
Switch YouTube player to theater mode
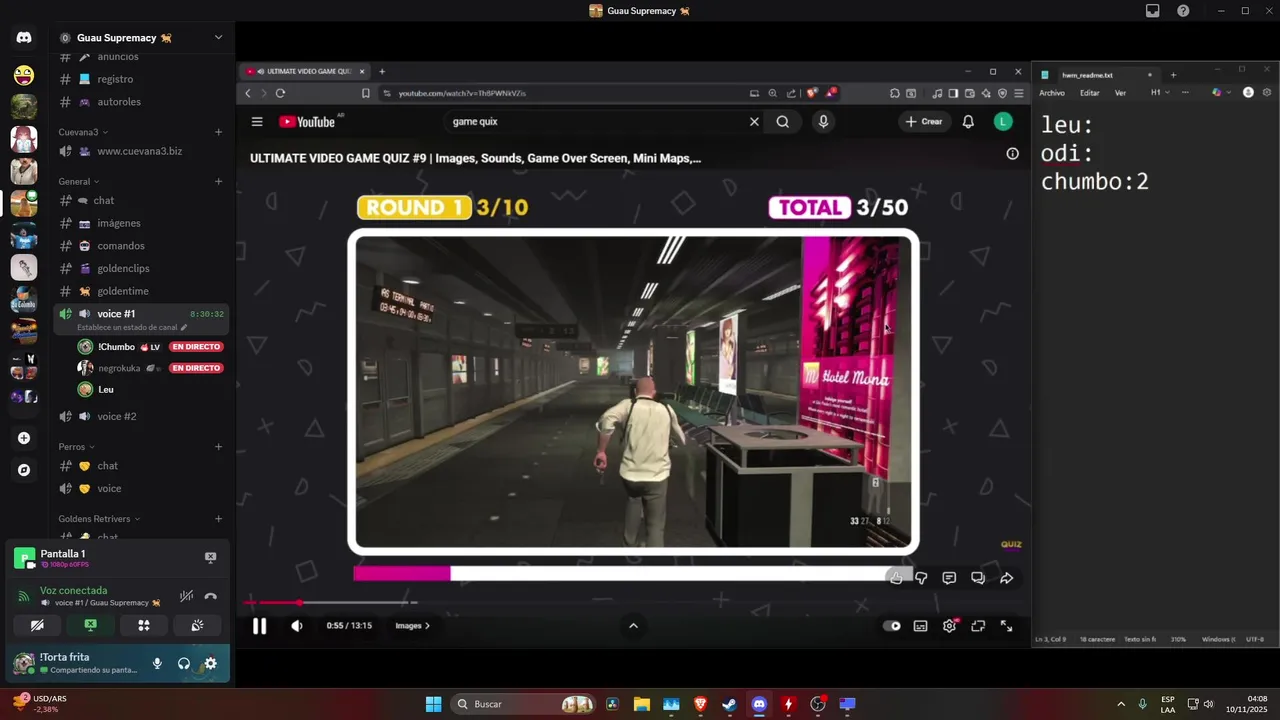tap(978, 626)
